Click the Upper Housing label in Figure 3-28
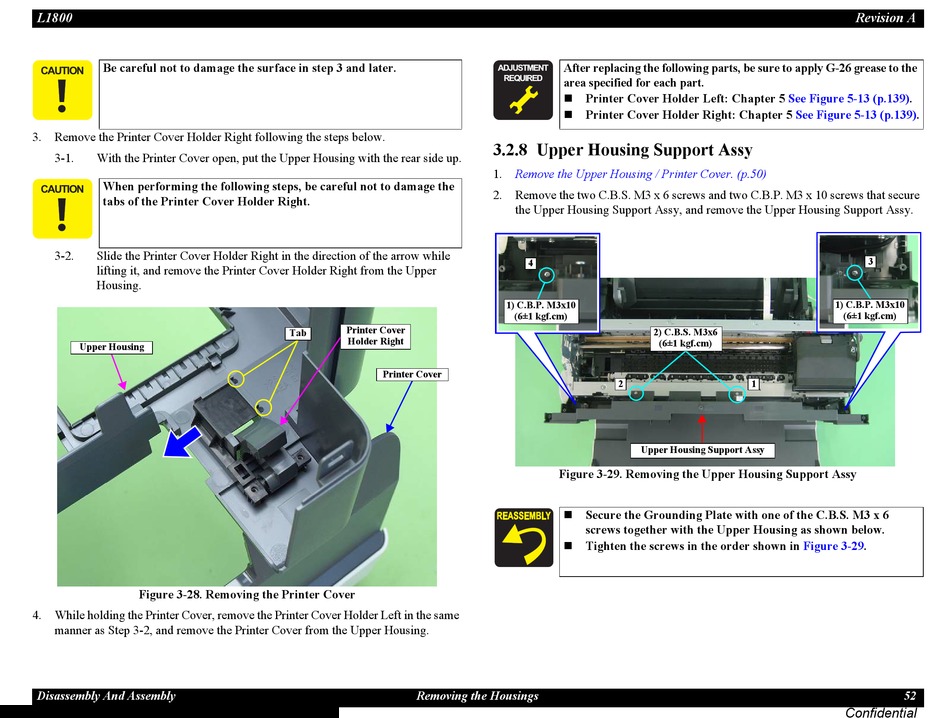This screenshot has width=950, height=718. click(x=111, y=347)
